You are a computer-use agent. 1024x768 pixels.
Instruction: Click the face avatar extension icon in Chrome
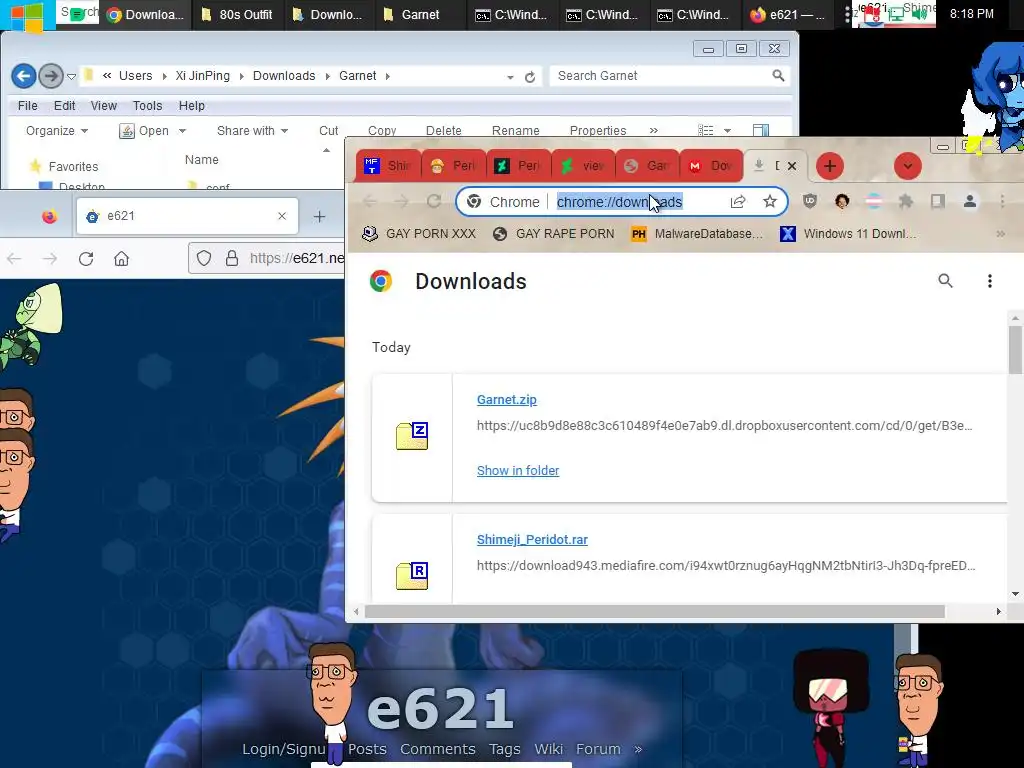point(842,201)
